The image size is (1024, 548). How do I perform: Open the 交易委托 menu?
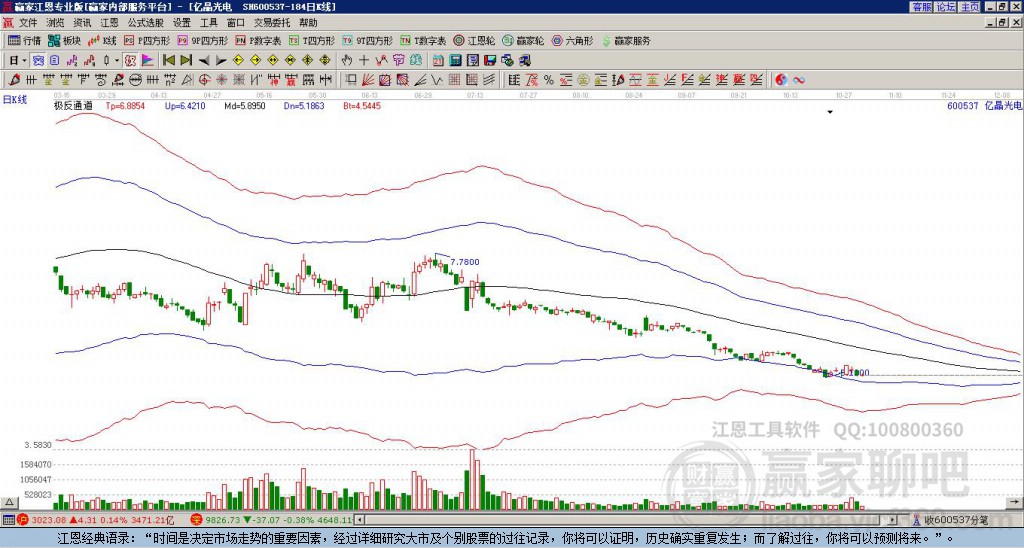coord(272,22)
